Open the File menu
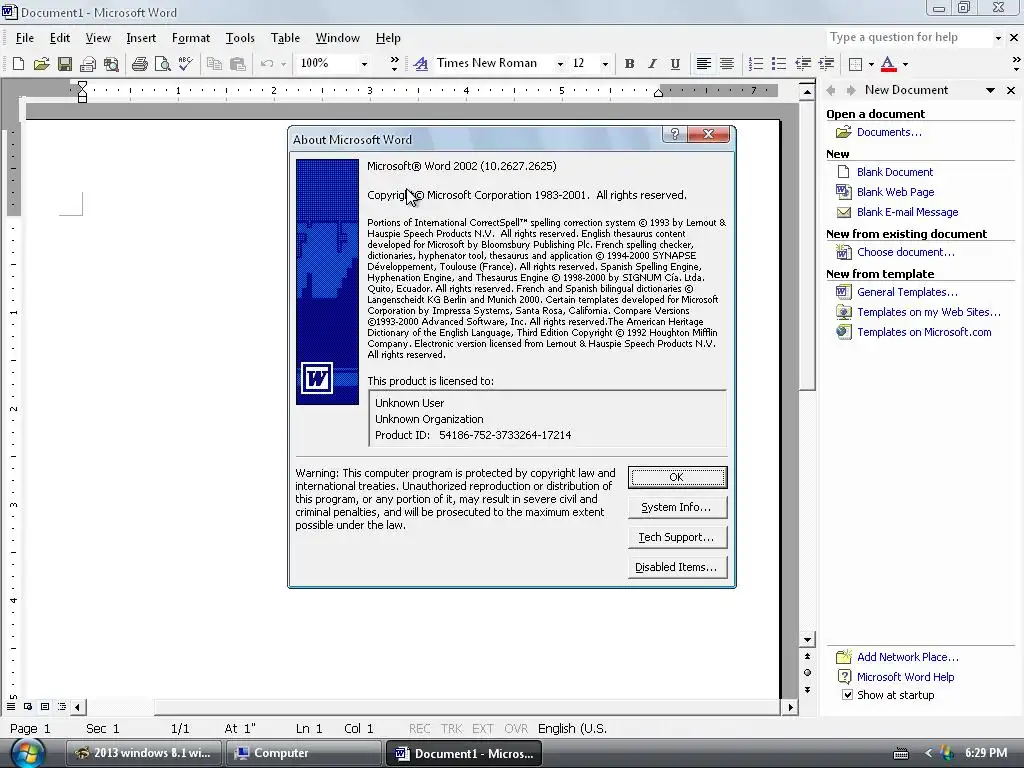The image size is (1024, 768). click(x=25, y=38)
